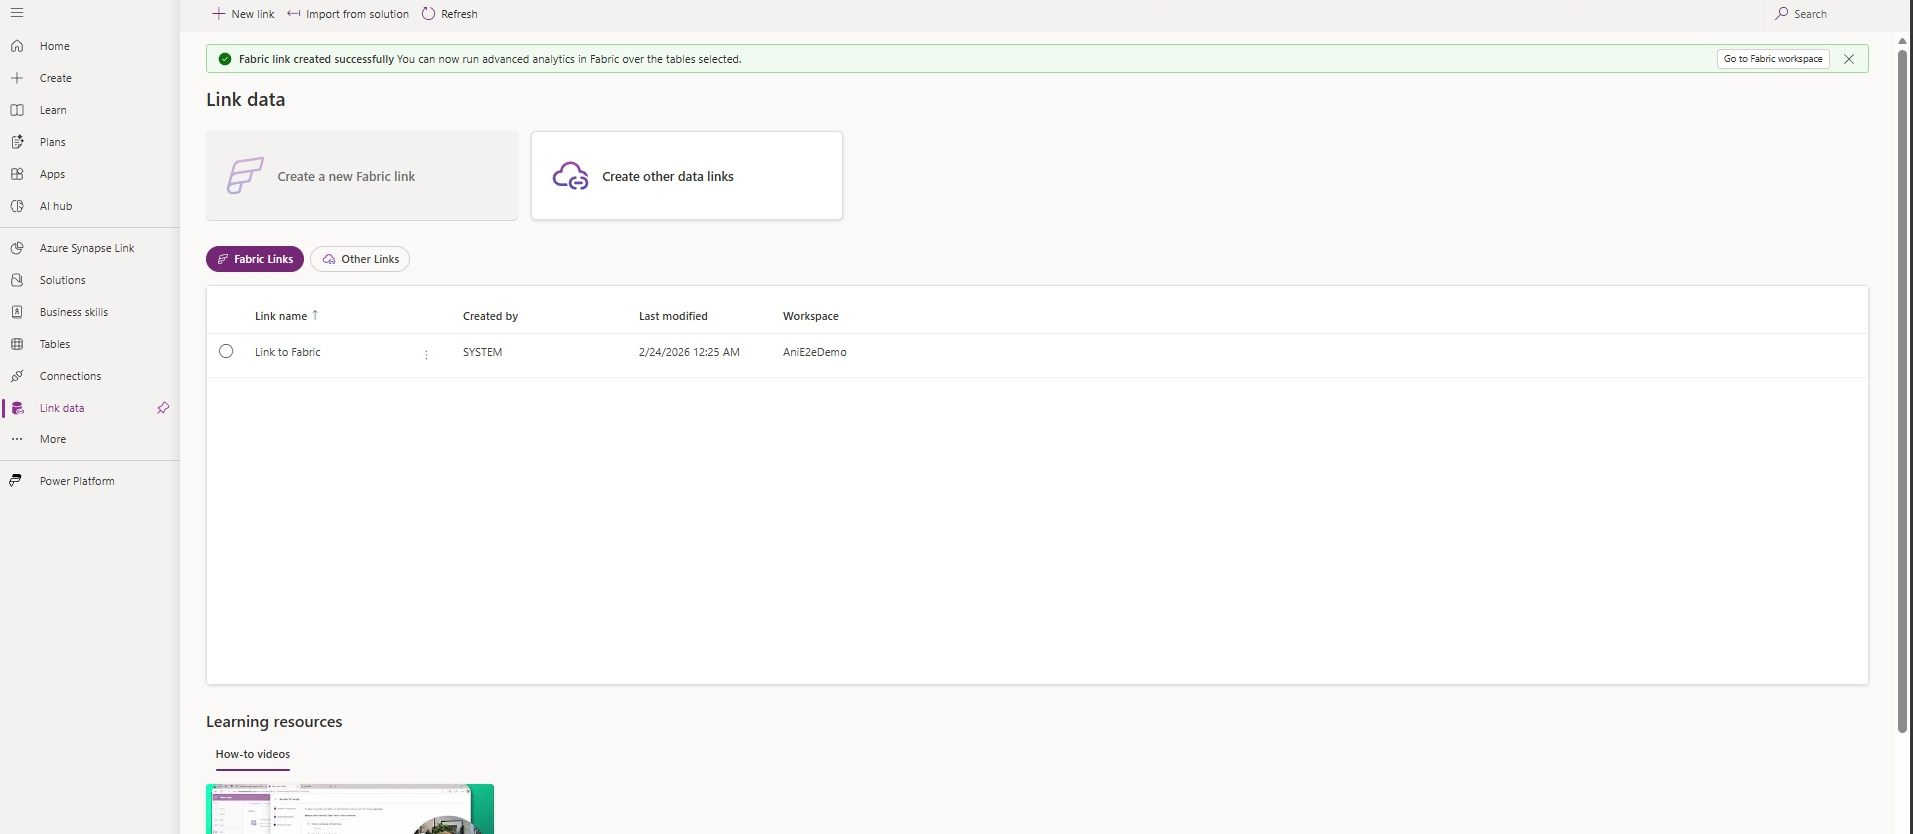Select the How-to videos tab

pyautogui.click(x=253, y=755)
